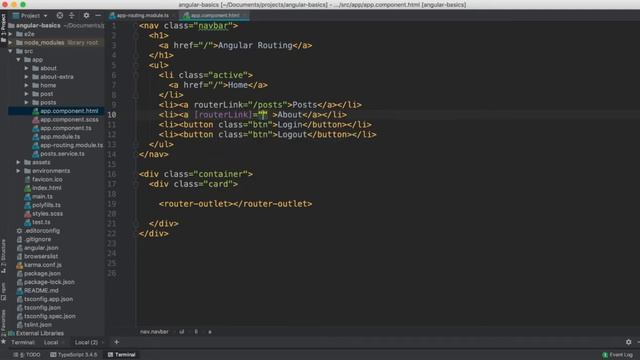Expand the assets folder
This screenshot has width=640, height=360.
point(18,162)
